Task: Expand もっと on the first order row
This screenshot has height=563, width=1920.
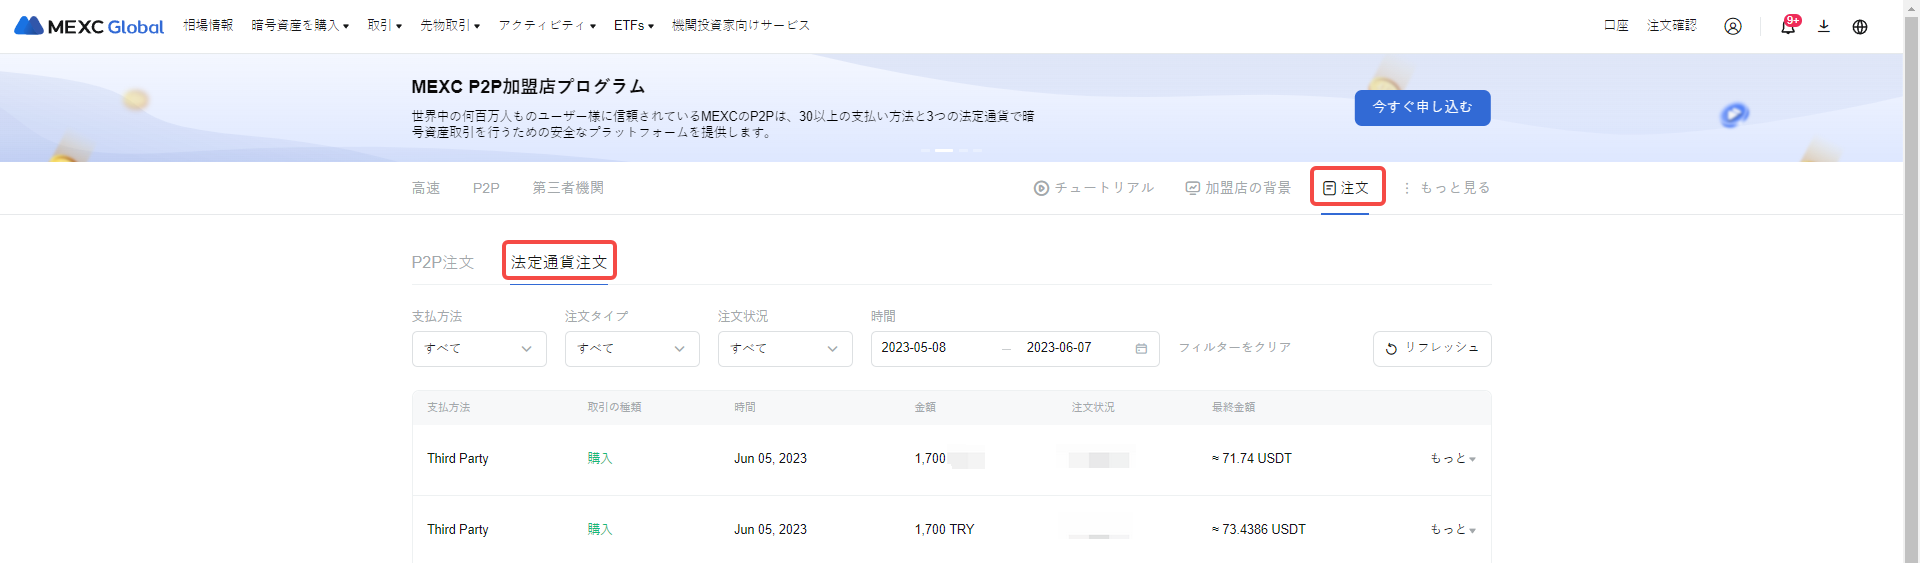Action: [1452, 458]
